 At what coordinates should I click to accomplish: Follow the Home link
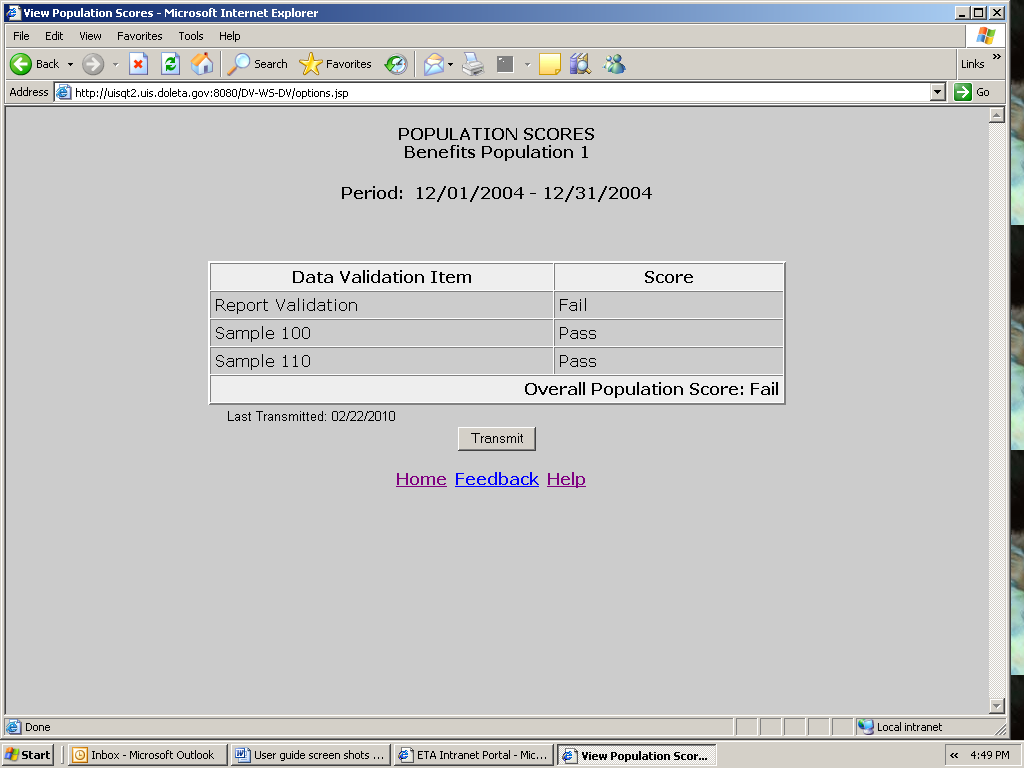[x=421, y=479]
